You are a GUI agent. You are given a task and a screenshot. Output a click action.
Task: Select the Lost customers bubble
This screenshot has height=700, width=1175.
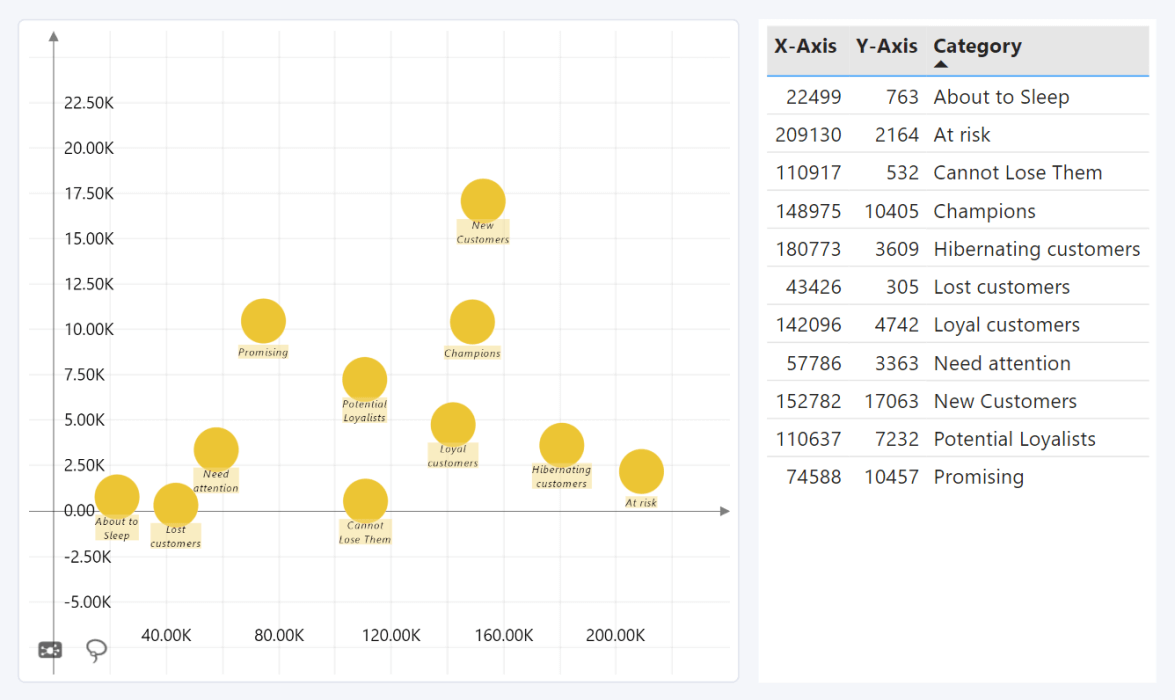pos(176,505)
